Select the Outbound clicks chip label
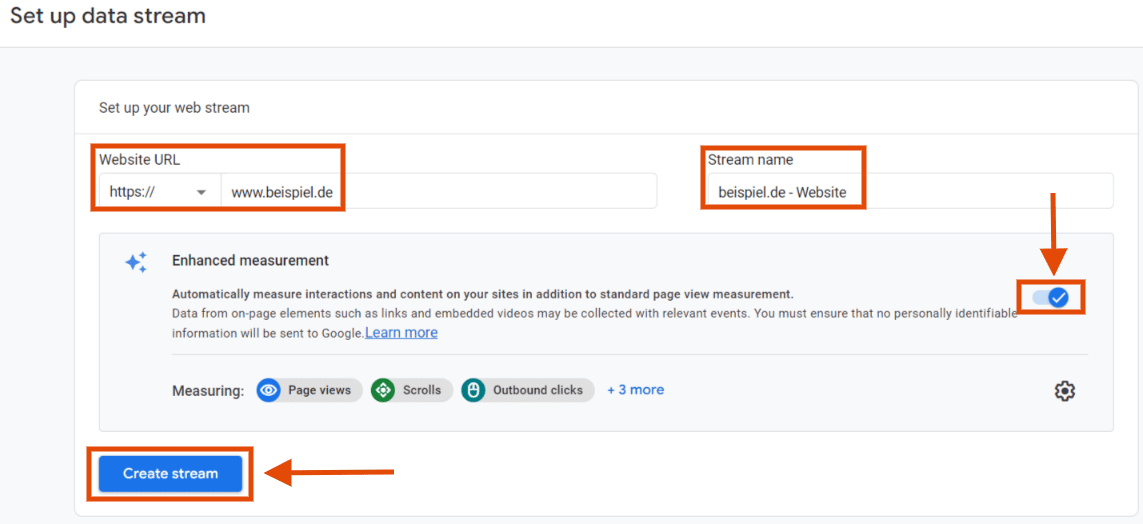Screen dimensions: 1143x524 [538, 390]
